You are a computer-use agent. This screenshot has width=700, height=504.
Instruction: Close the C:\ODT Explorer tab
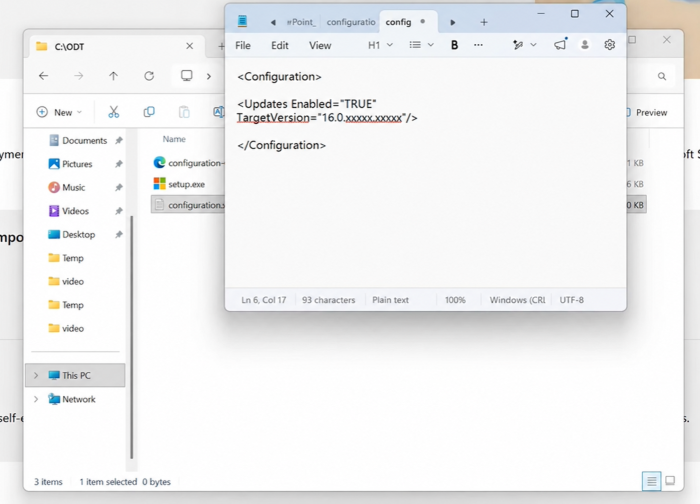(x=189, y=46)
